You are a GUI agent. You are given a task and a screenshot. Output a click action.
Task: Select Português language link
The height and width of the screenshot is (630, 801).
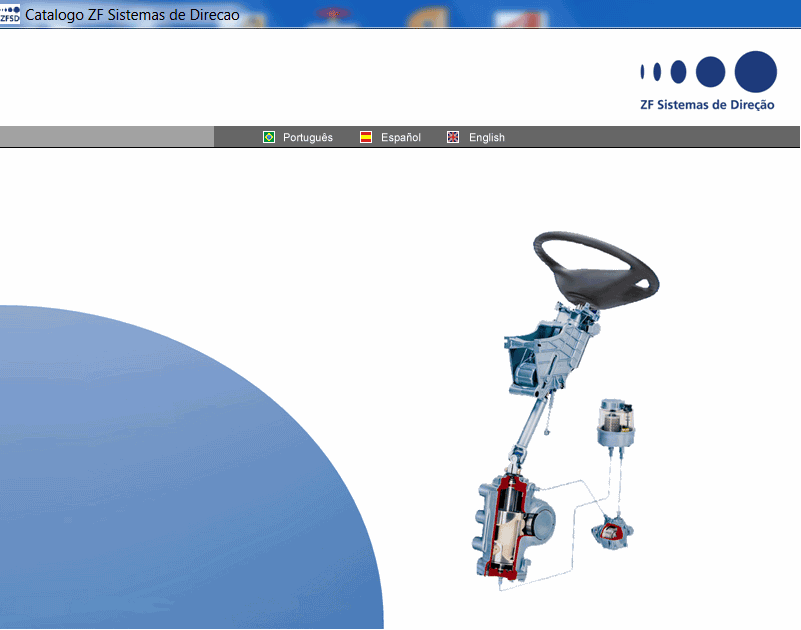308,137
